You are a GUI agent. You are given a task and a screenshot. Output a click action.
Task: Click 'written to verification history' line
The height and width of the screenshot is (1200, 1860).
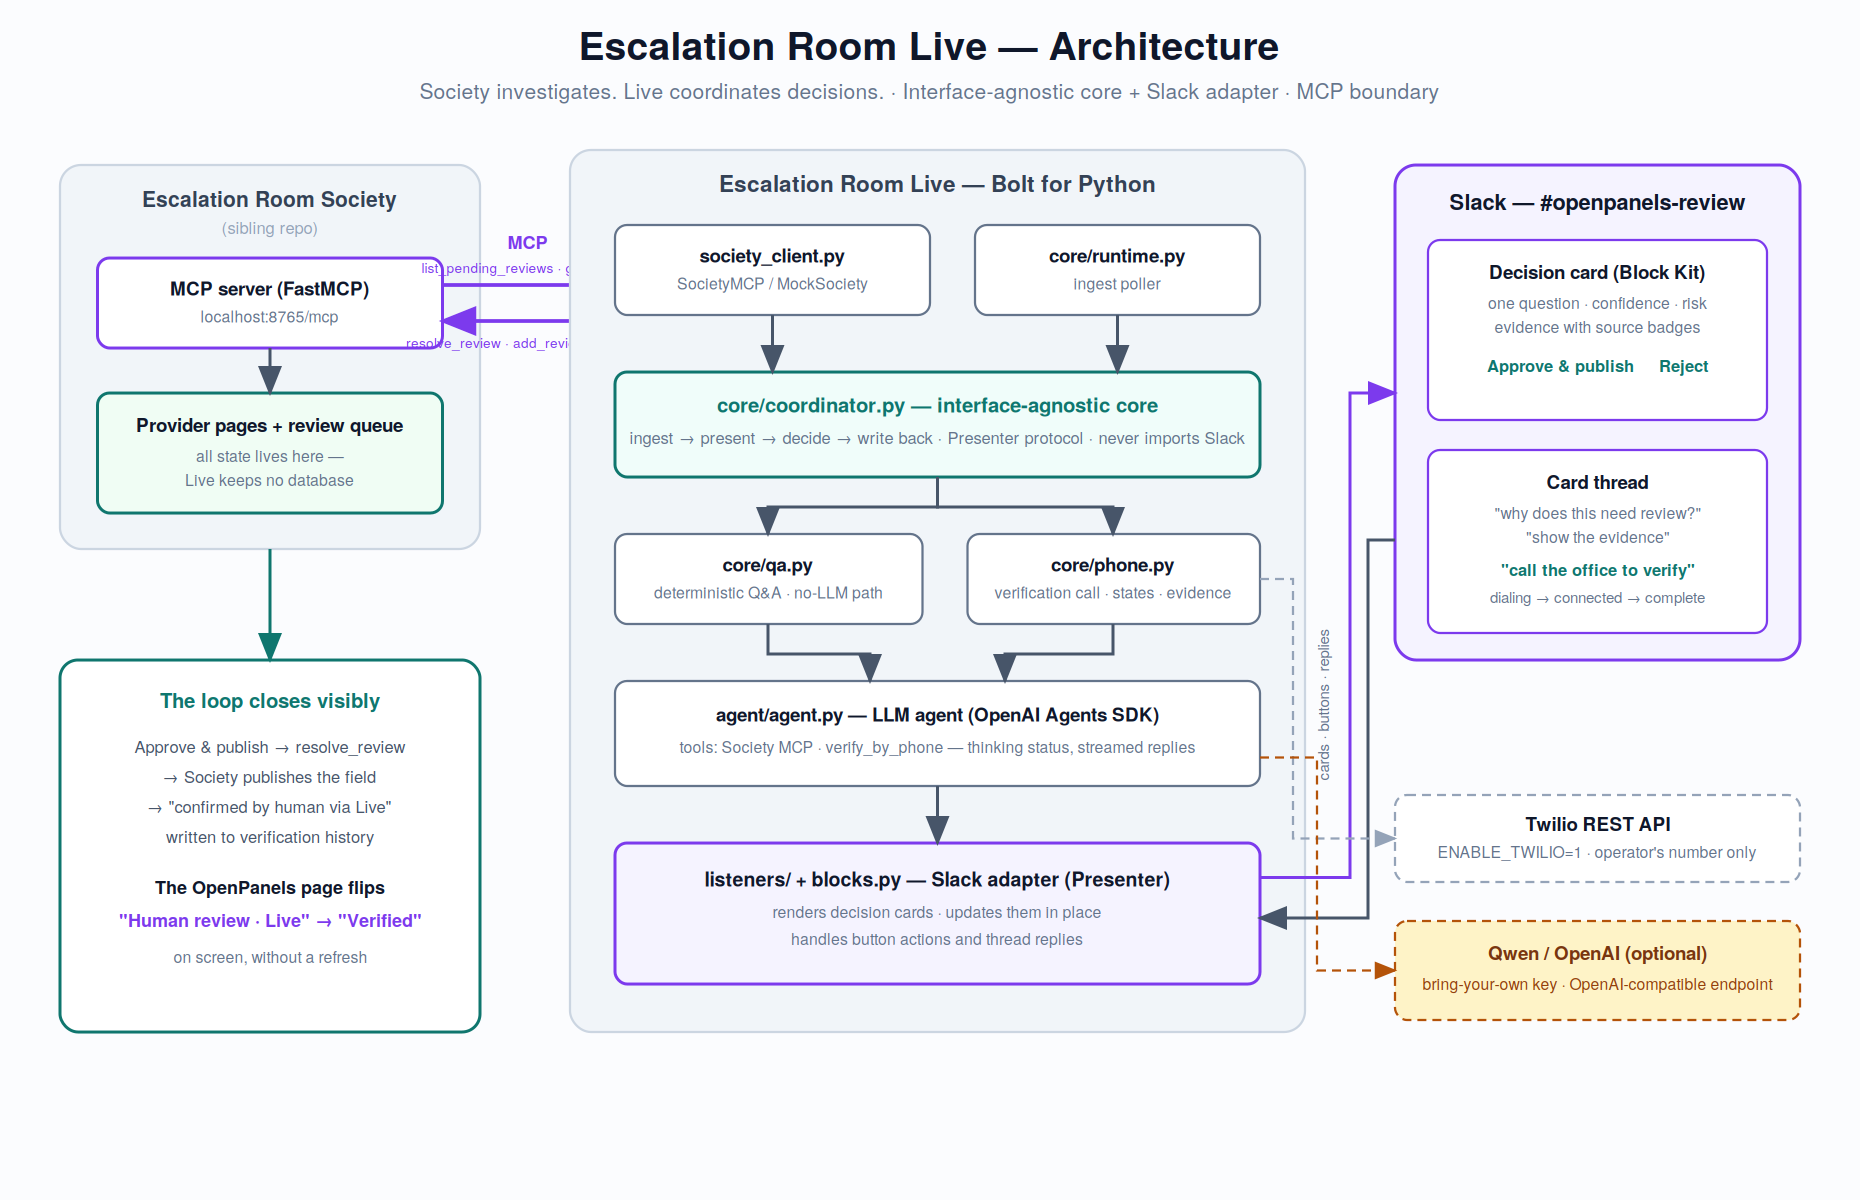270,837
